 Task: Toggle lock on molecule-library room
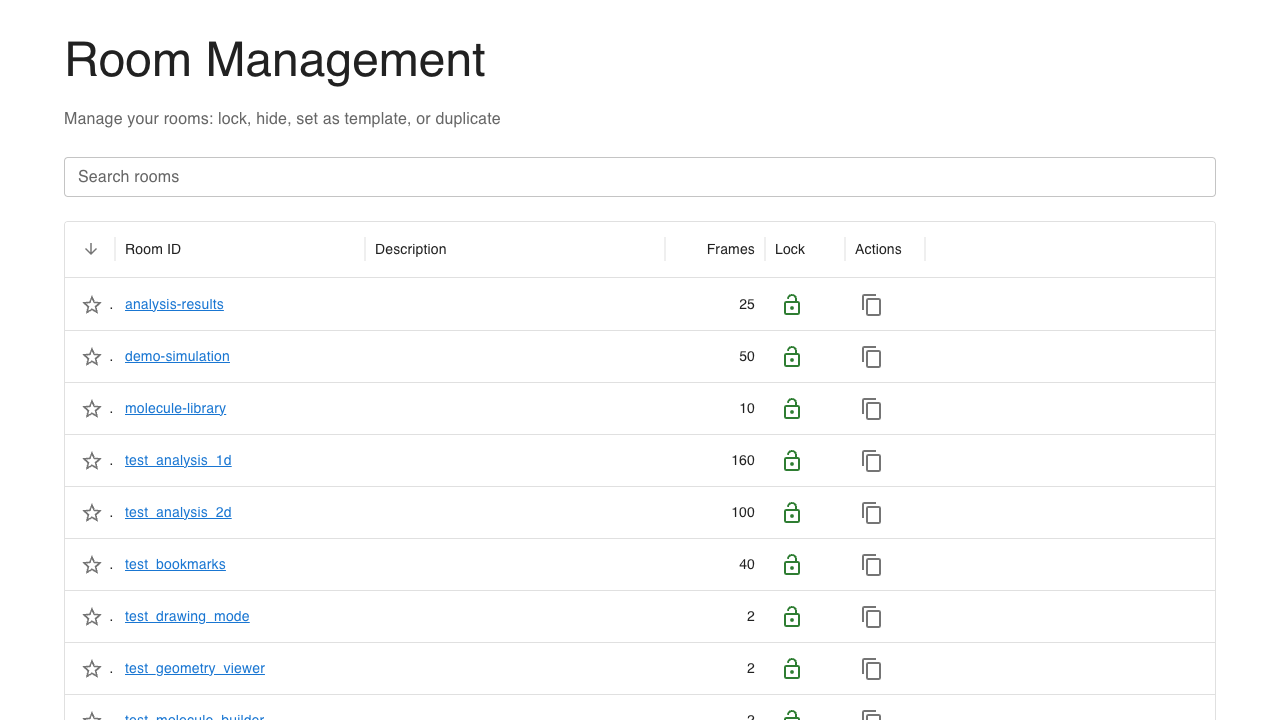tap(792, 408)
